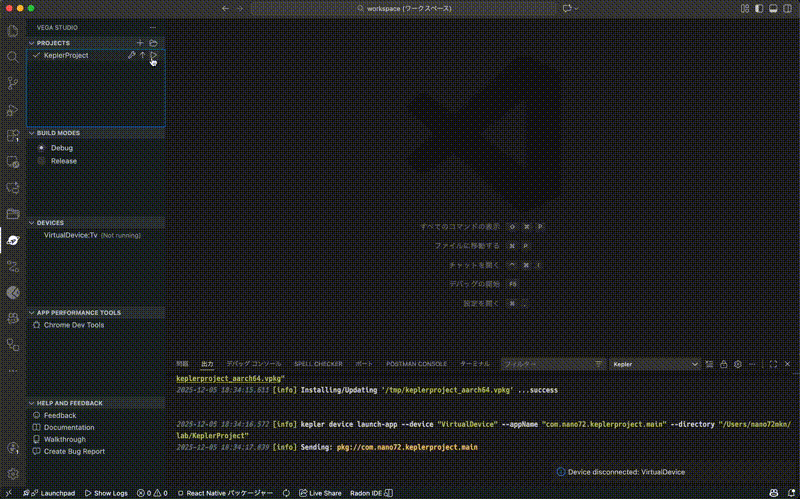Open Documentation in Help section
The height and width of the screenshot is (499, 800).
pyautogui.click(x=69, y=428)
